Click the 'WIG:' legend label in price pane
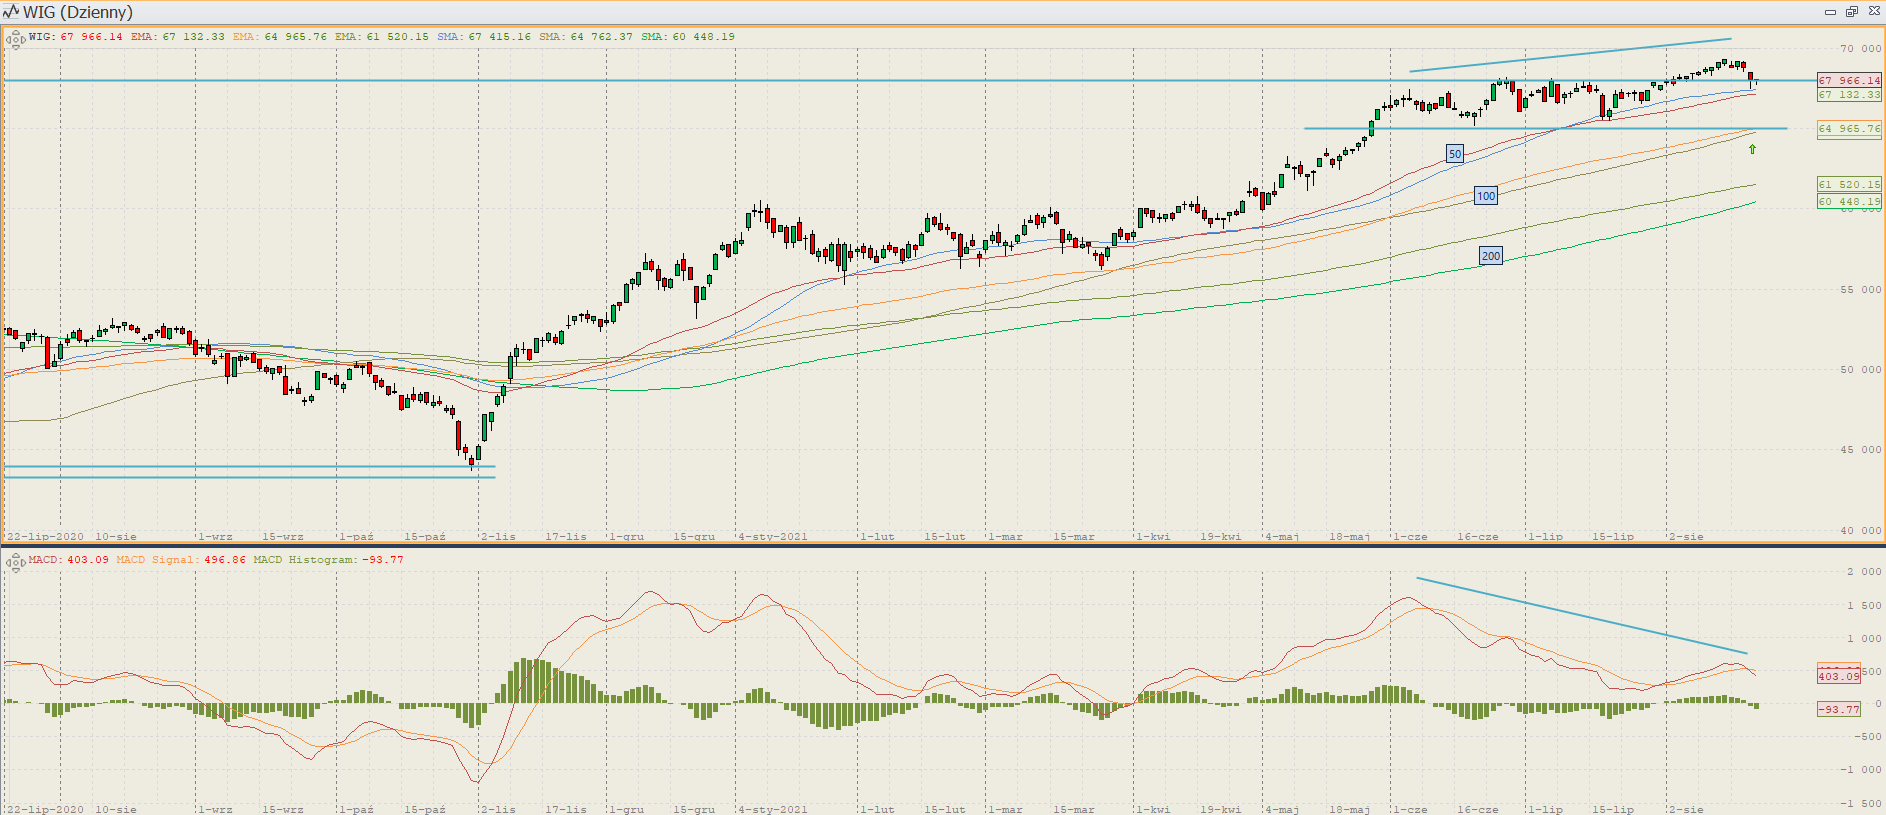Screen dimensions: 1886x815 click(x=42, y=37)
